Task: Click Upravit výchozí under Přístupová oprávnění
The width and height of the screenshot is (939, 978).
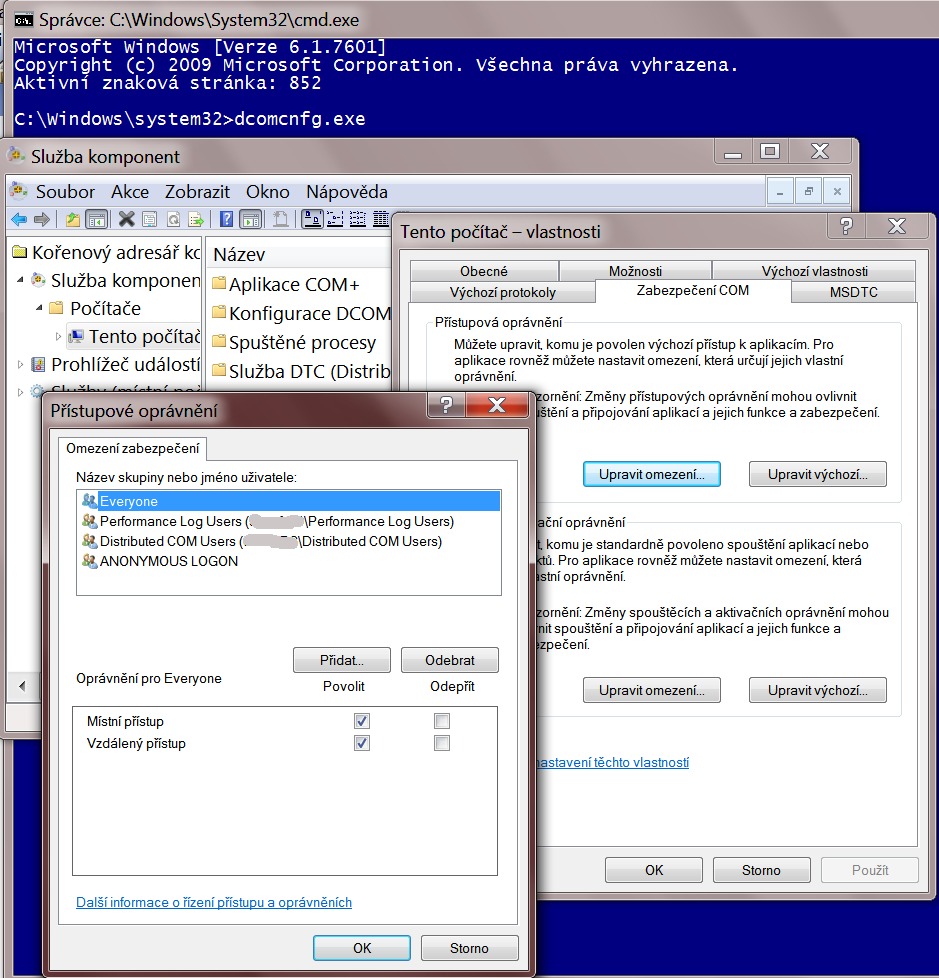Action: [817, 474]
